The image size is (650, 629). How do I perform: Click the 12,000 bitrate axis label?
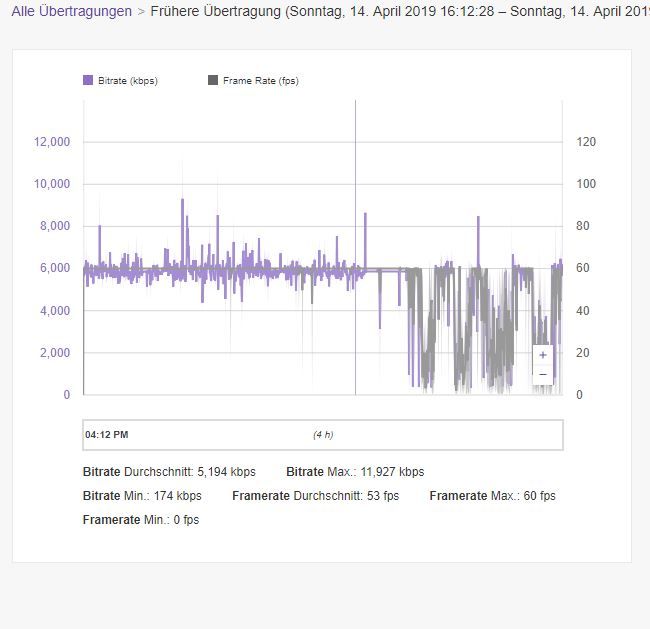pyautogui.click(x=52, y=142)
